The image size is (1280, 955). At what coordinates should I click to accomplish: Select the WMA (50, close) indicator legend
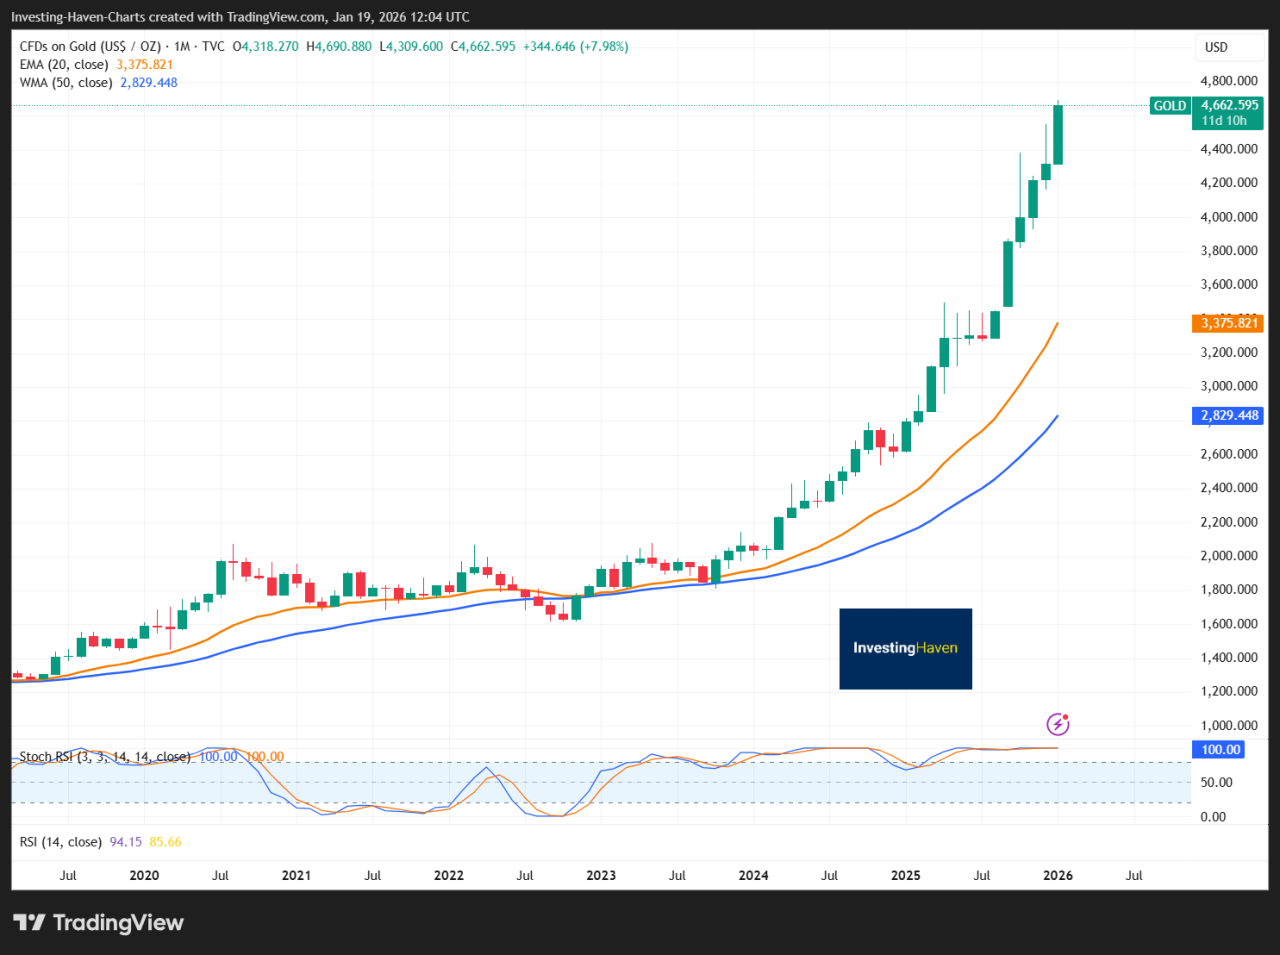coord(66,83)
